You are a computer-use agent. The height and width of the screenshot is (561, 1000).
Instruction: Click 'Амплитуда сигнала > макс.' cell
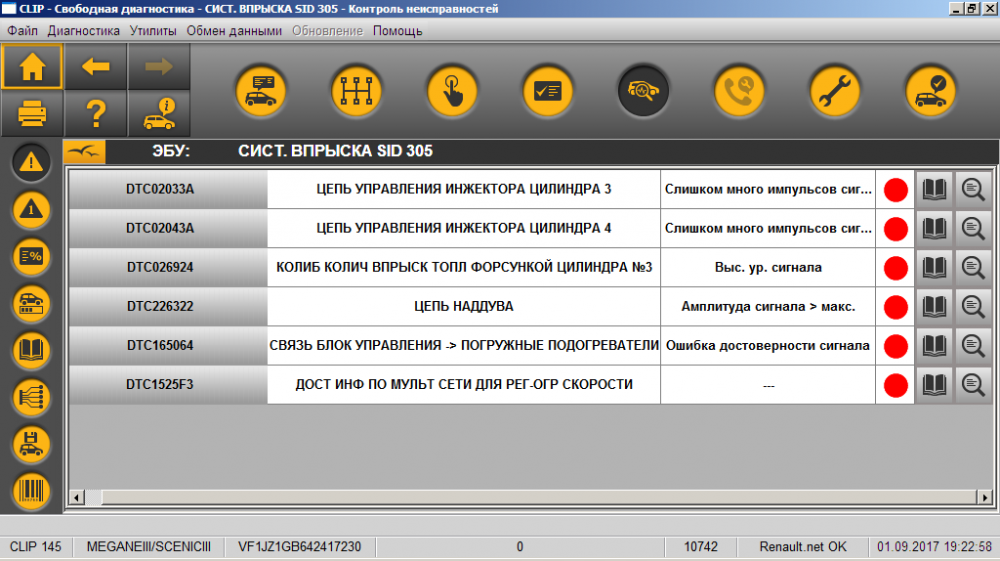[x=768, y=307]
